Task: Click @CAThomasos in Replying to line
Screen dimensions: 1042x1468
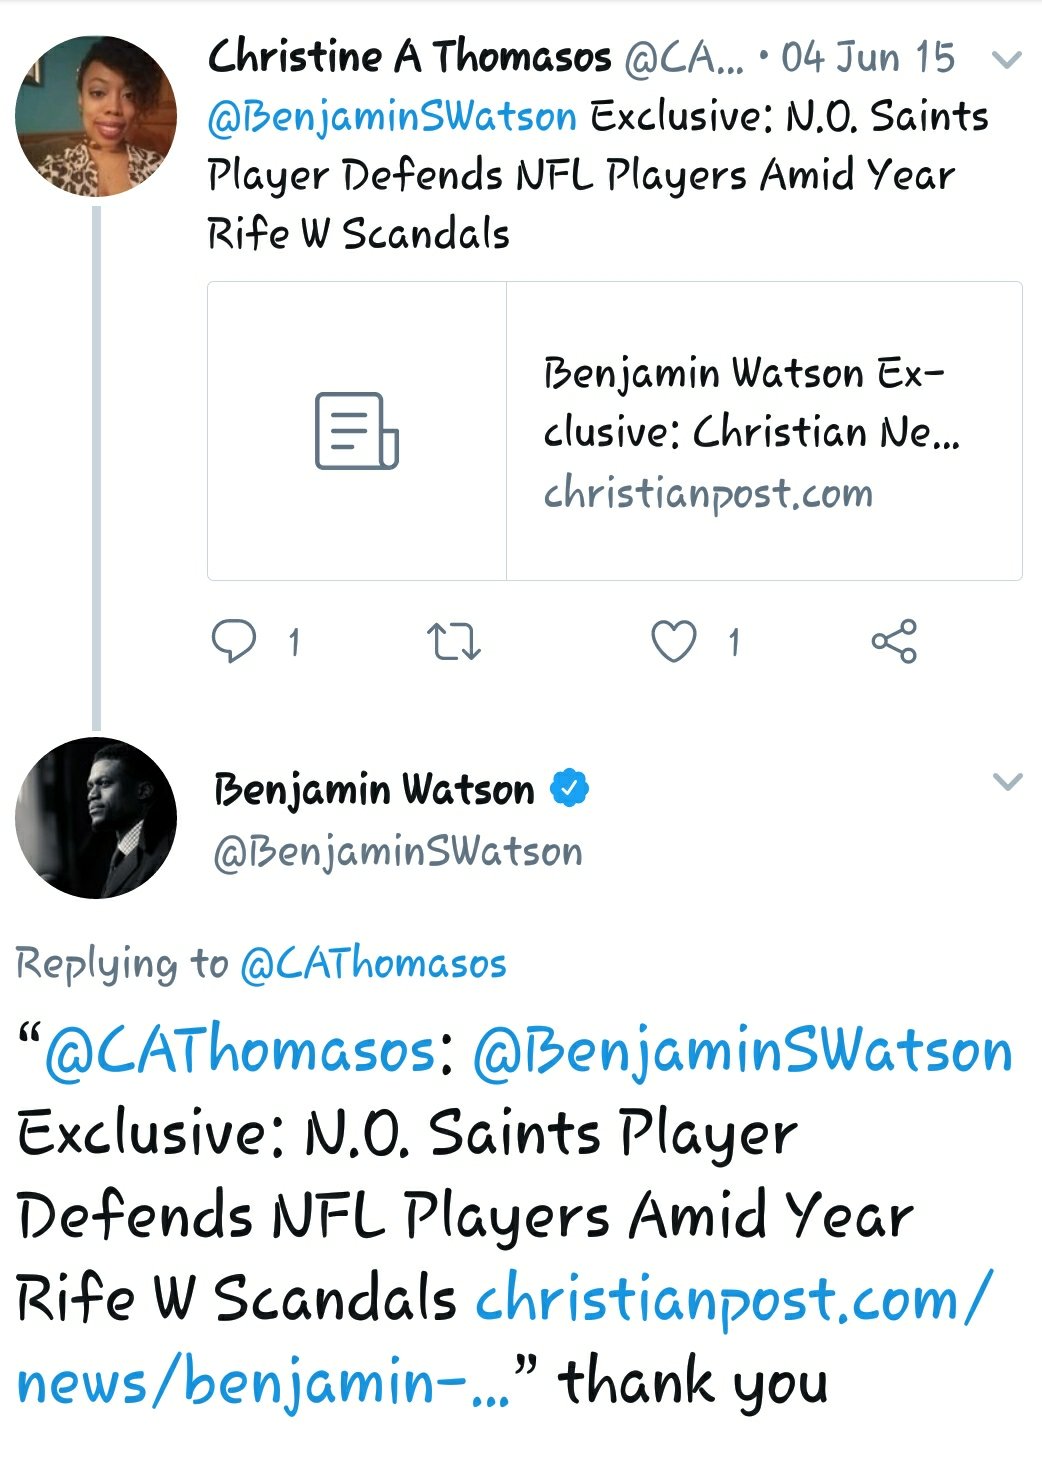Action: point(373,964)
